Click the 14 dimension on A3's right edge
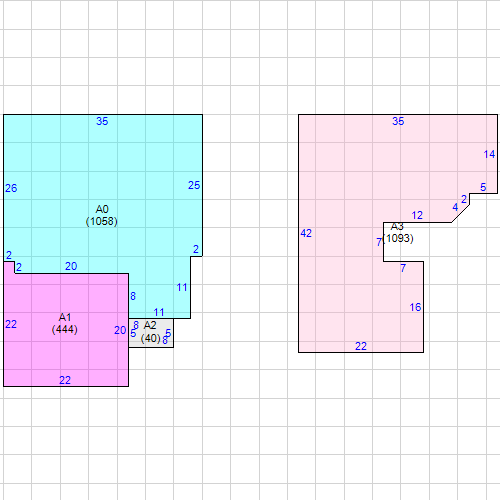 (489, 154)
